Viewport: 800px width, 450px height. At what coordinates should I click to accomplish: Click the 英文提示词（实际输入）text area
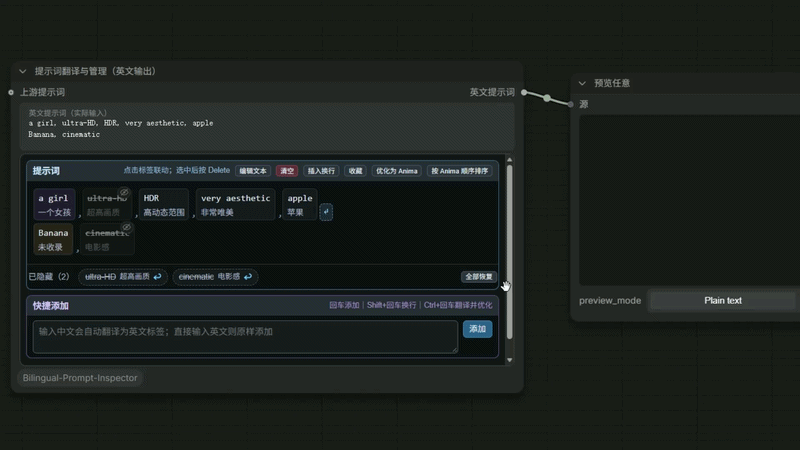(x=267, y=127)
